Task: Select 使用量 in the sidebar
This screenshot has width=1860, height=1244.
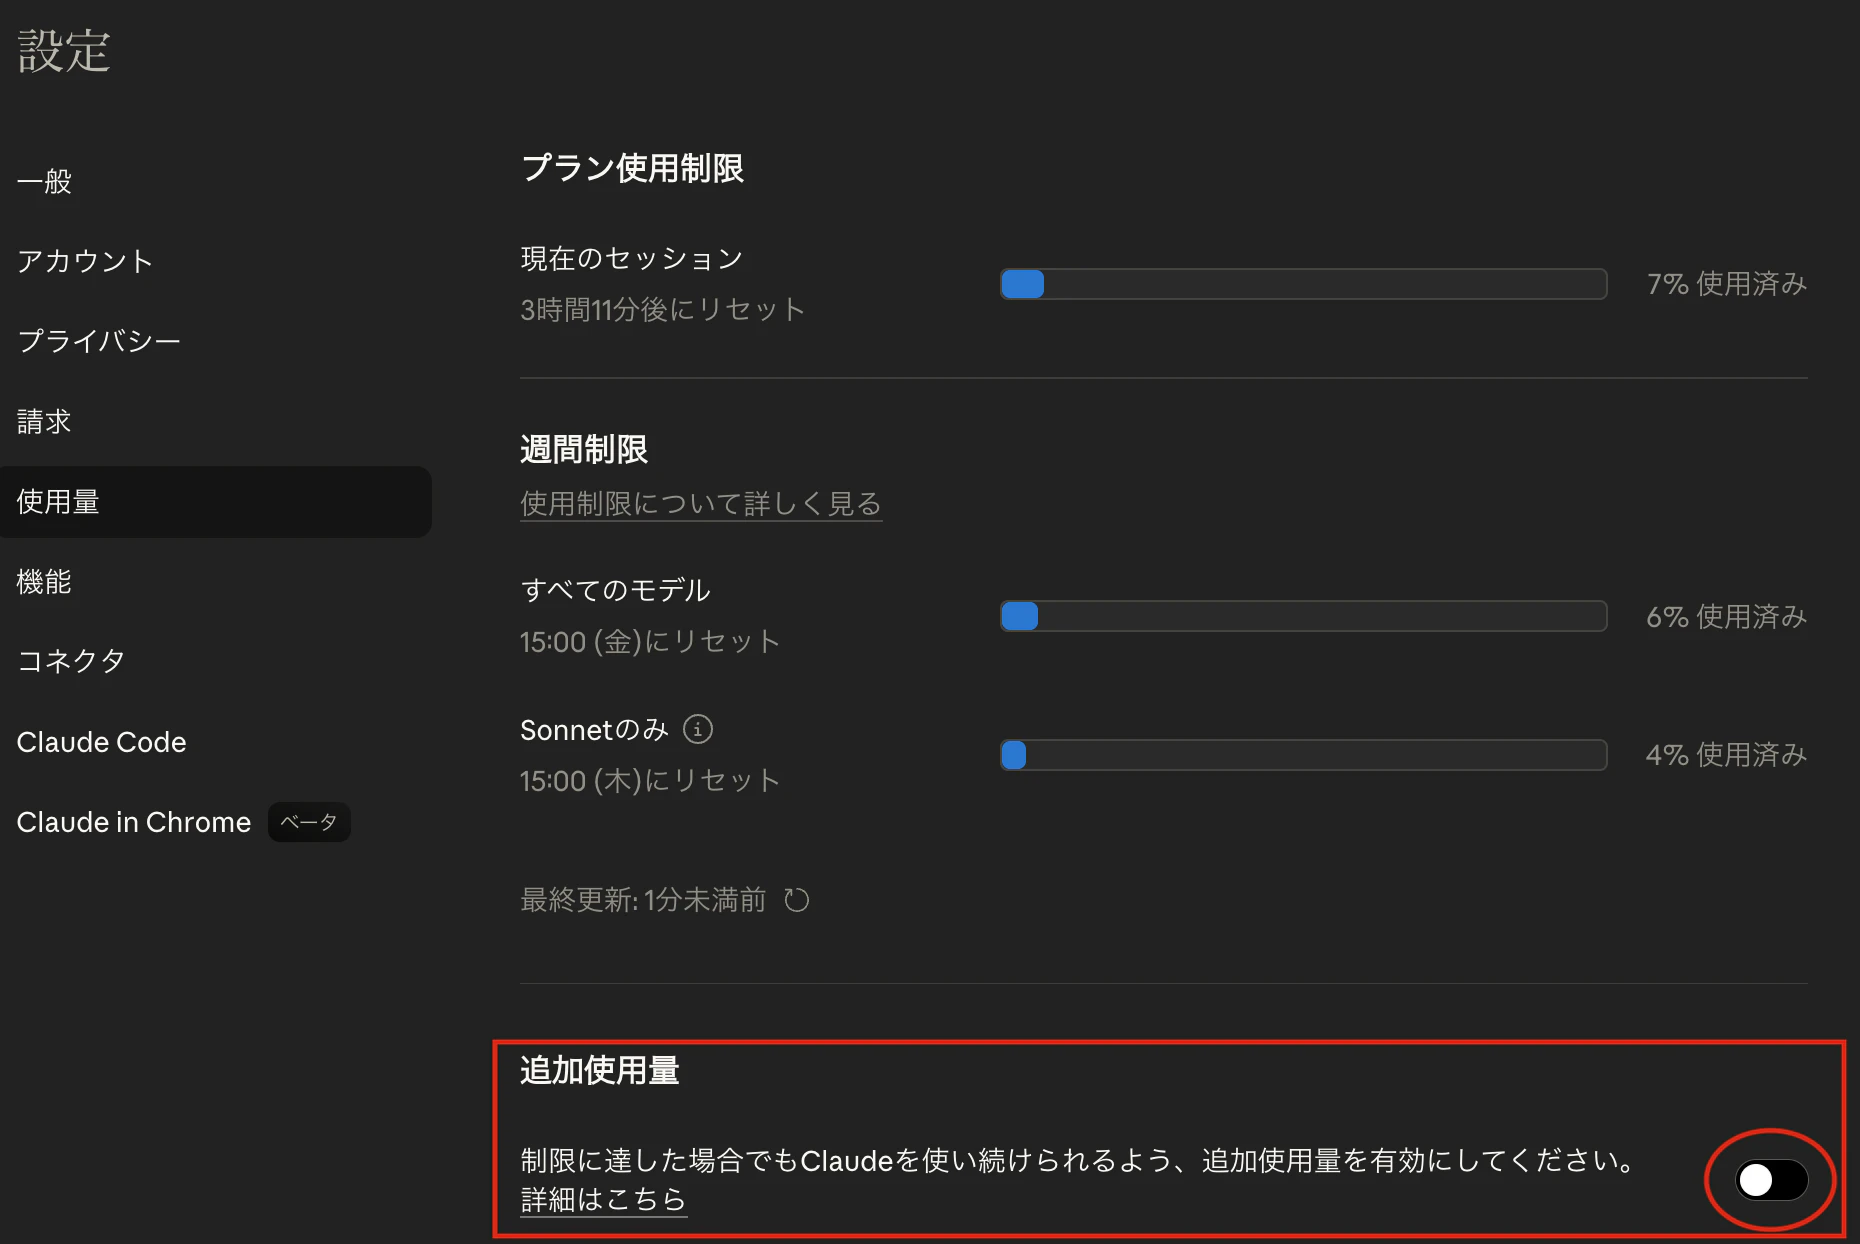Action: pyautogui.click(x=216, y=502)
